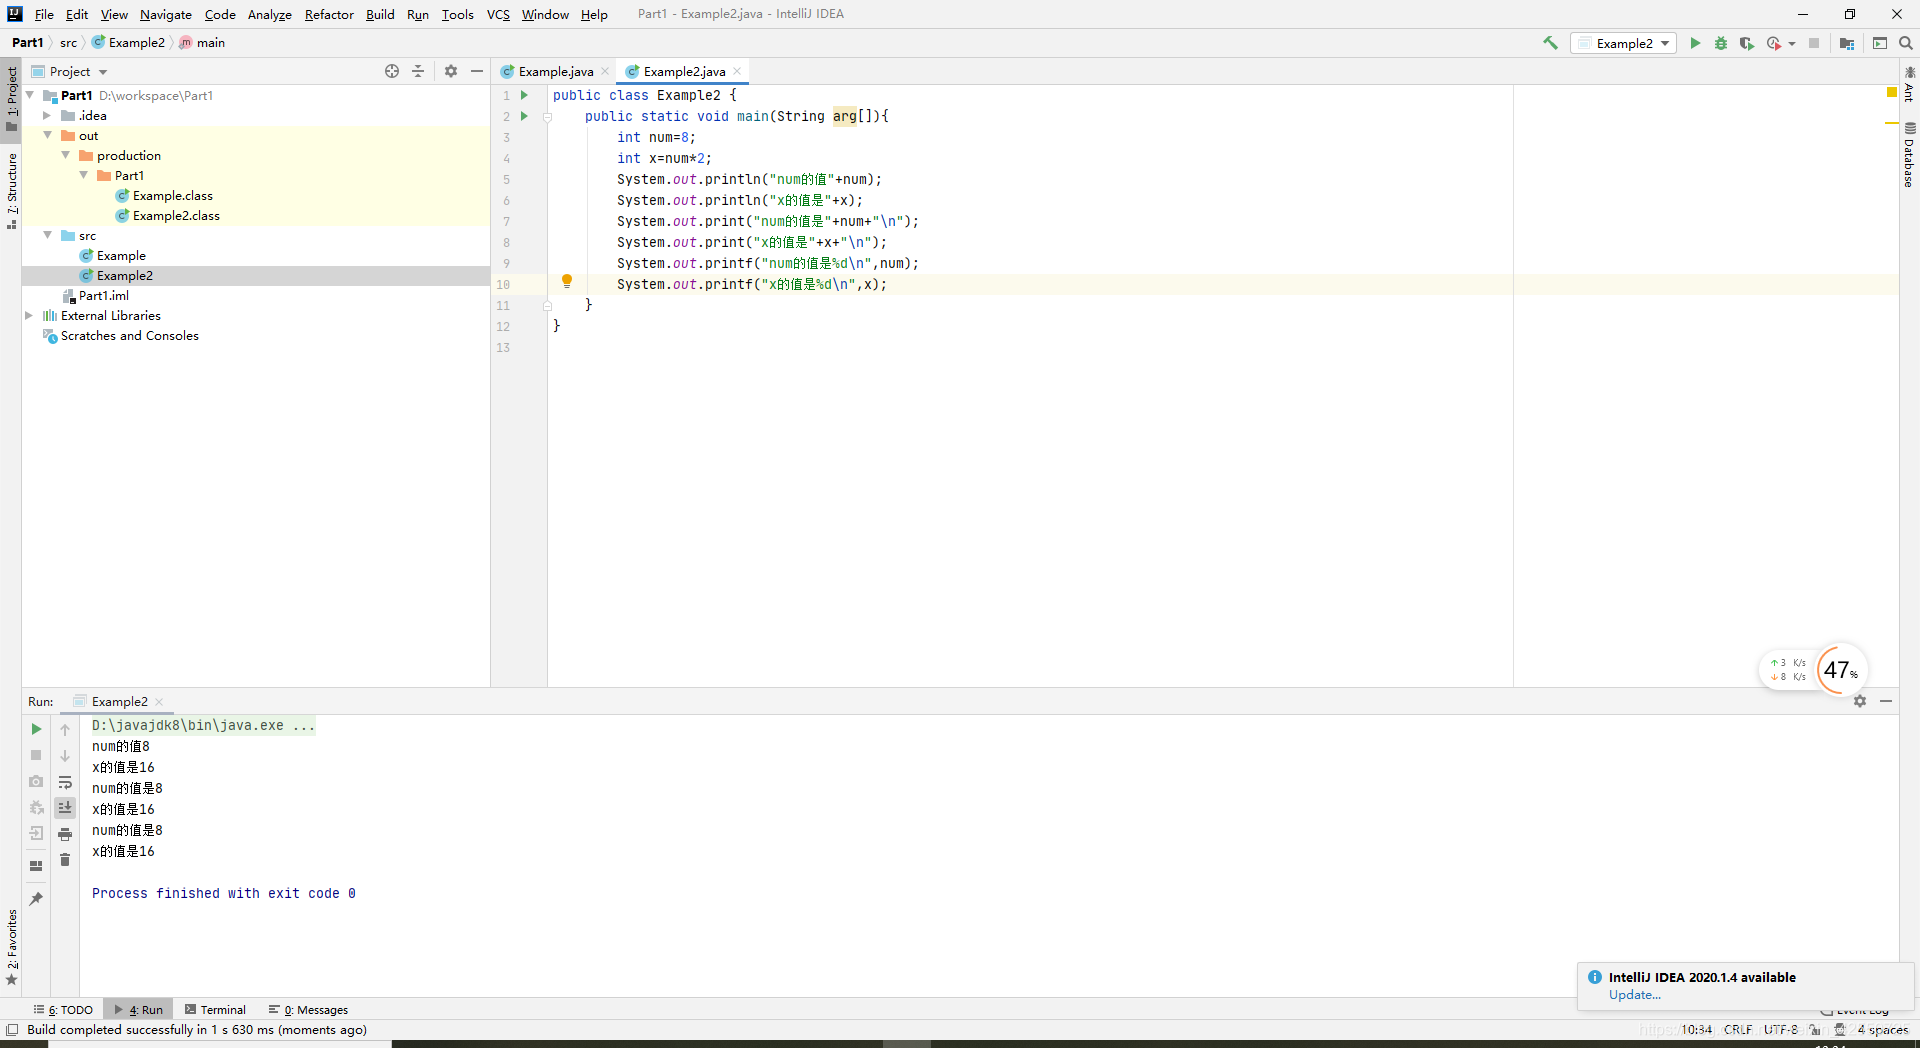Click the Restore Layout icon in Run panel
1920x1048 pixels.
36,866
